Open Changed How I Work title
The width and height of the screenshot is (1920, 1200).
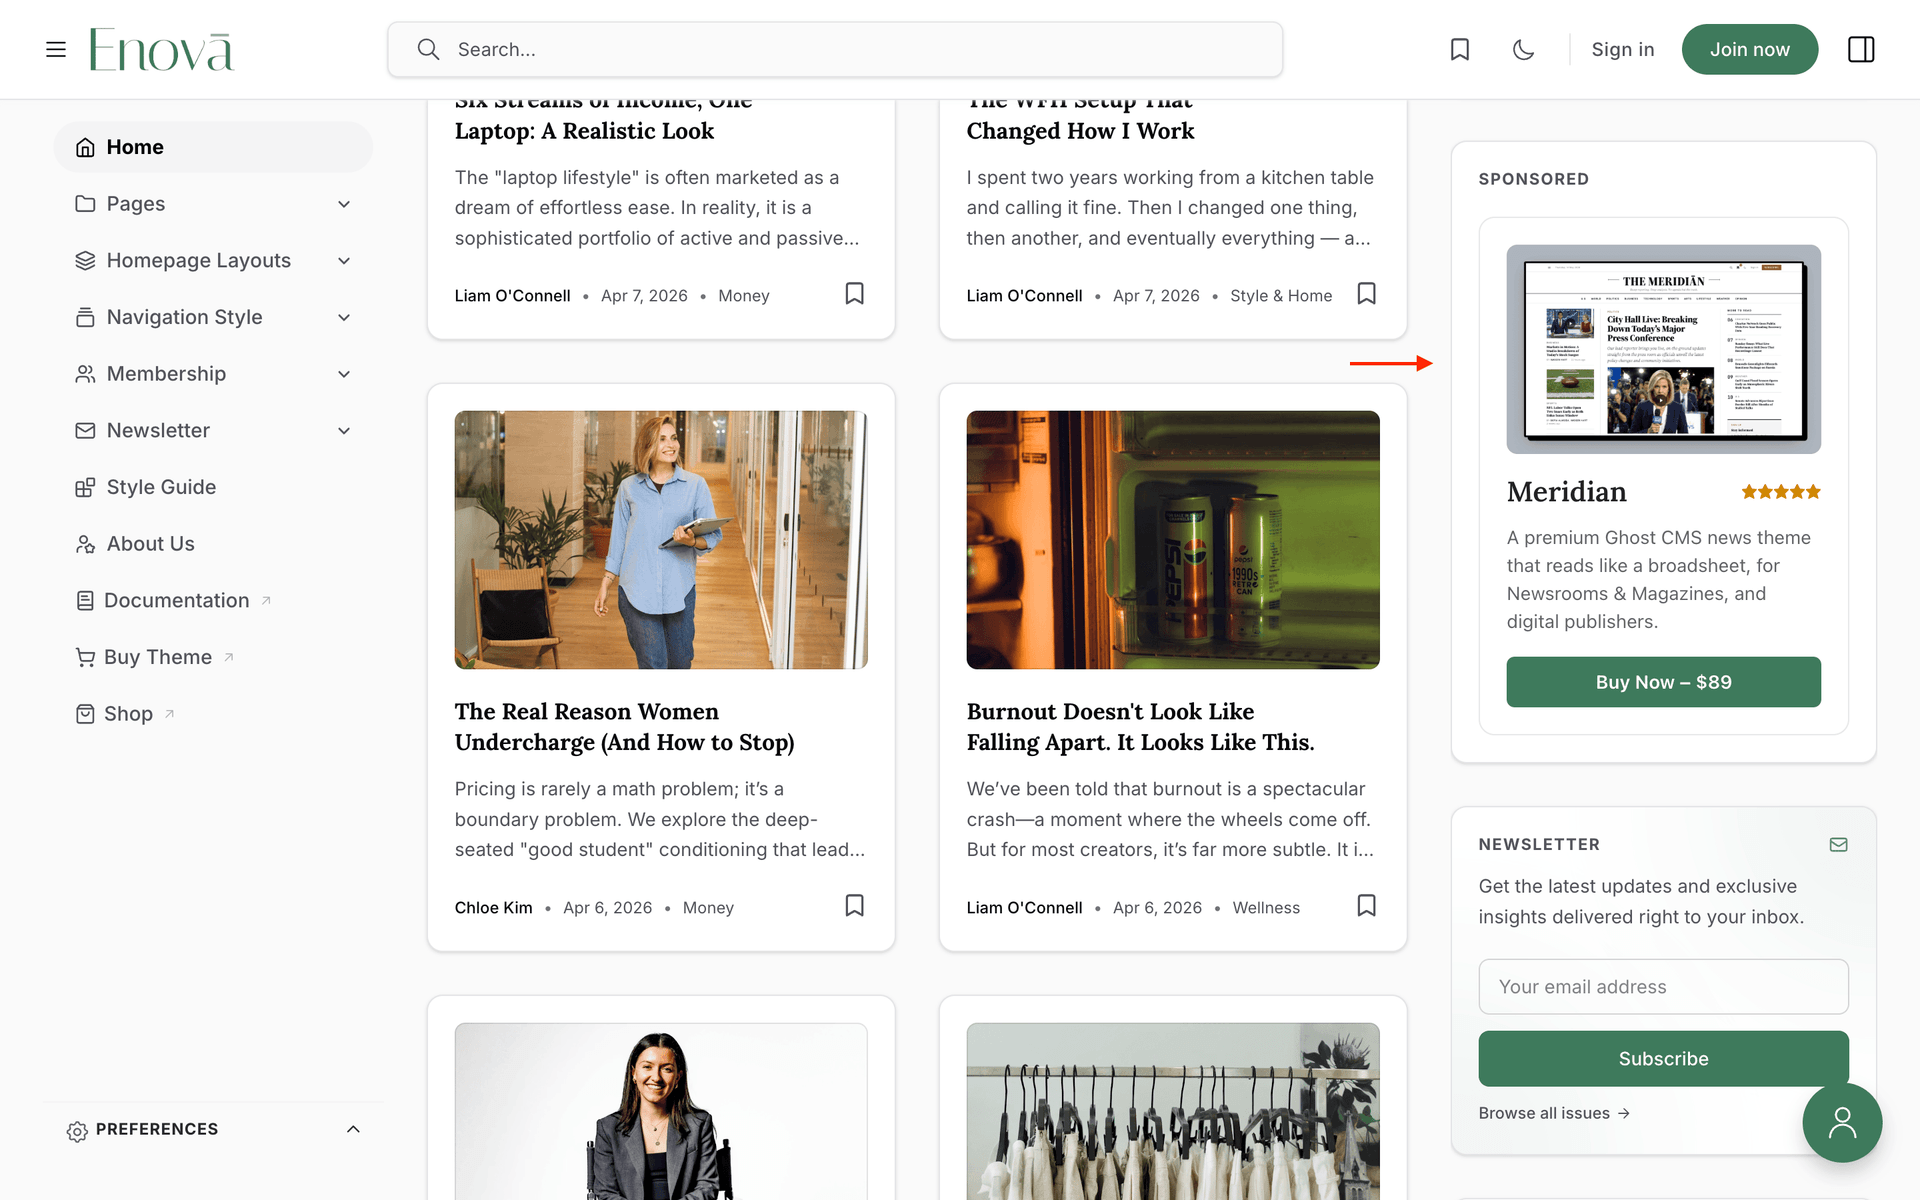click(x=1080, y=131)
